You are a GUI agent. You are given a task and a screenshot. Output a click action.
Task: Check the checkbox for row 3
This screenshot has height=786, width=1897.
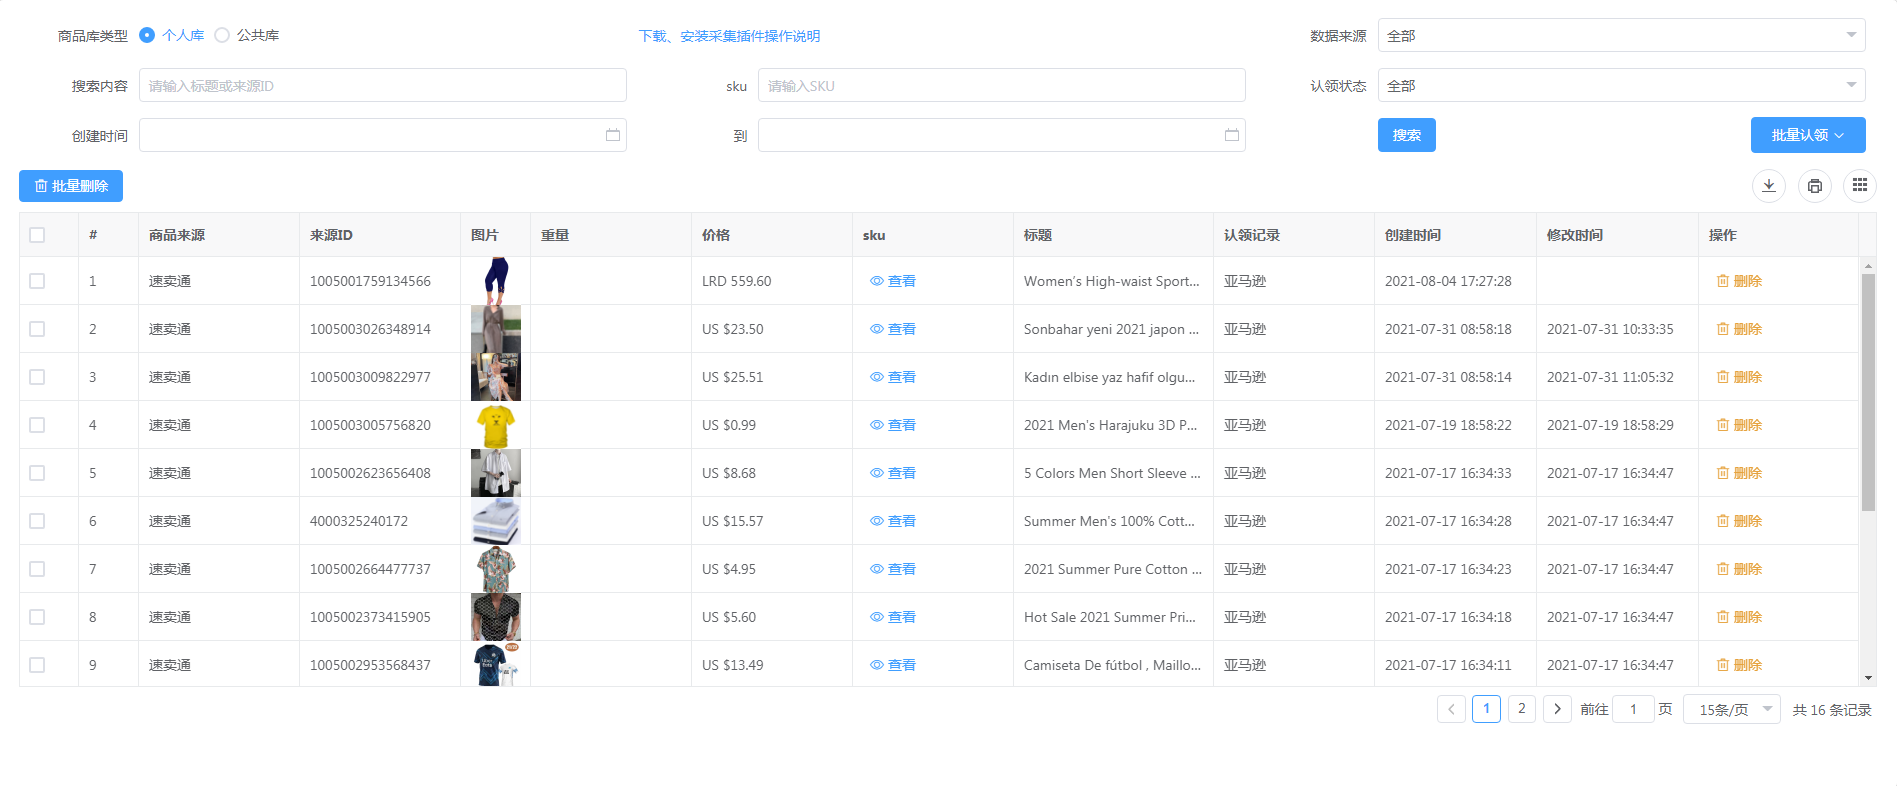(x=37, y=377)
